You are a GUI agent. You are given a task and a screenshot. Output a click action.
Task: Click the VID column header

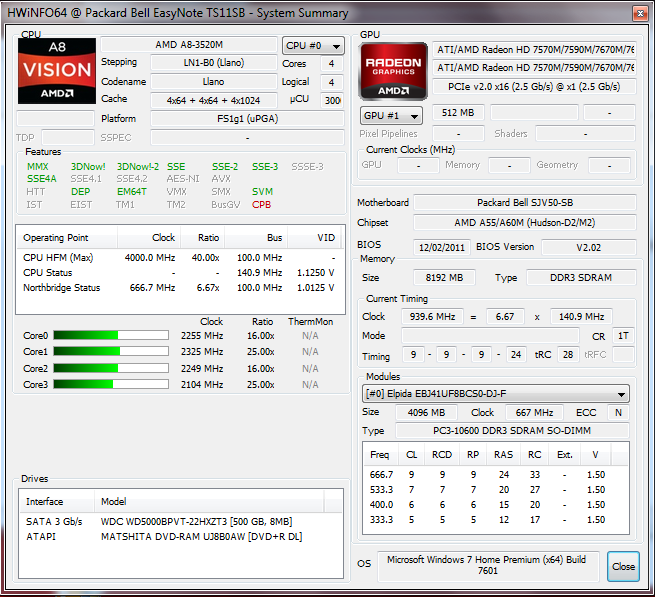click(x=314, y=238)
